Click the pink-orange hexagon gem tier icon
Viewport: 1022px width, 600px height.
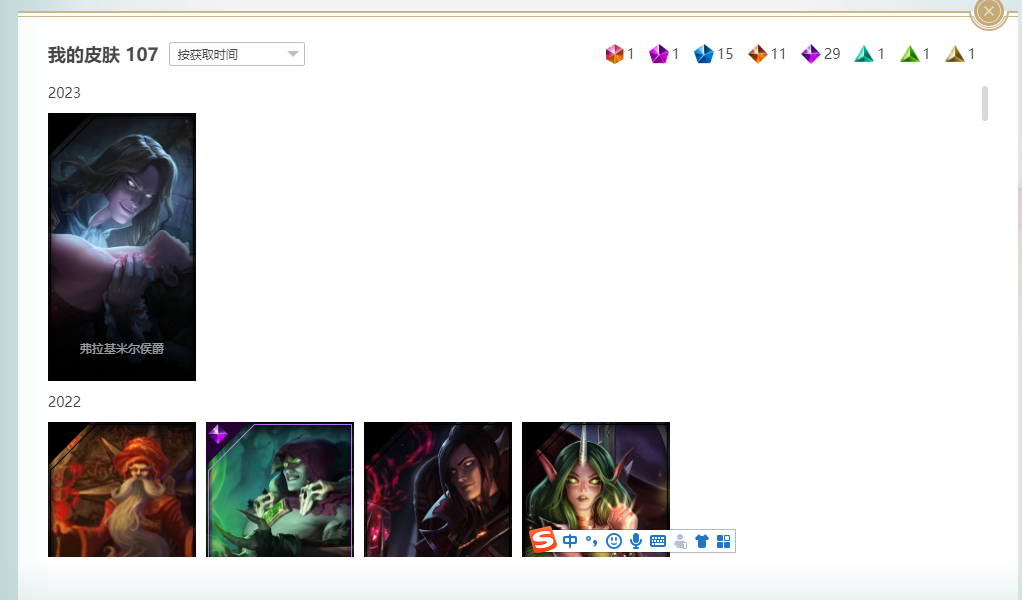(x=614, y=54)
